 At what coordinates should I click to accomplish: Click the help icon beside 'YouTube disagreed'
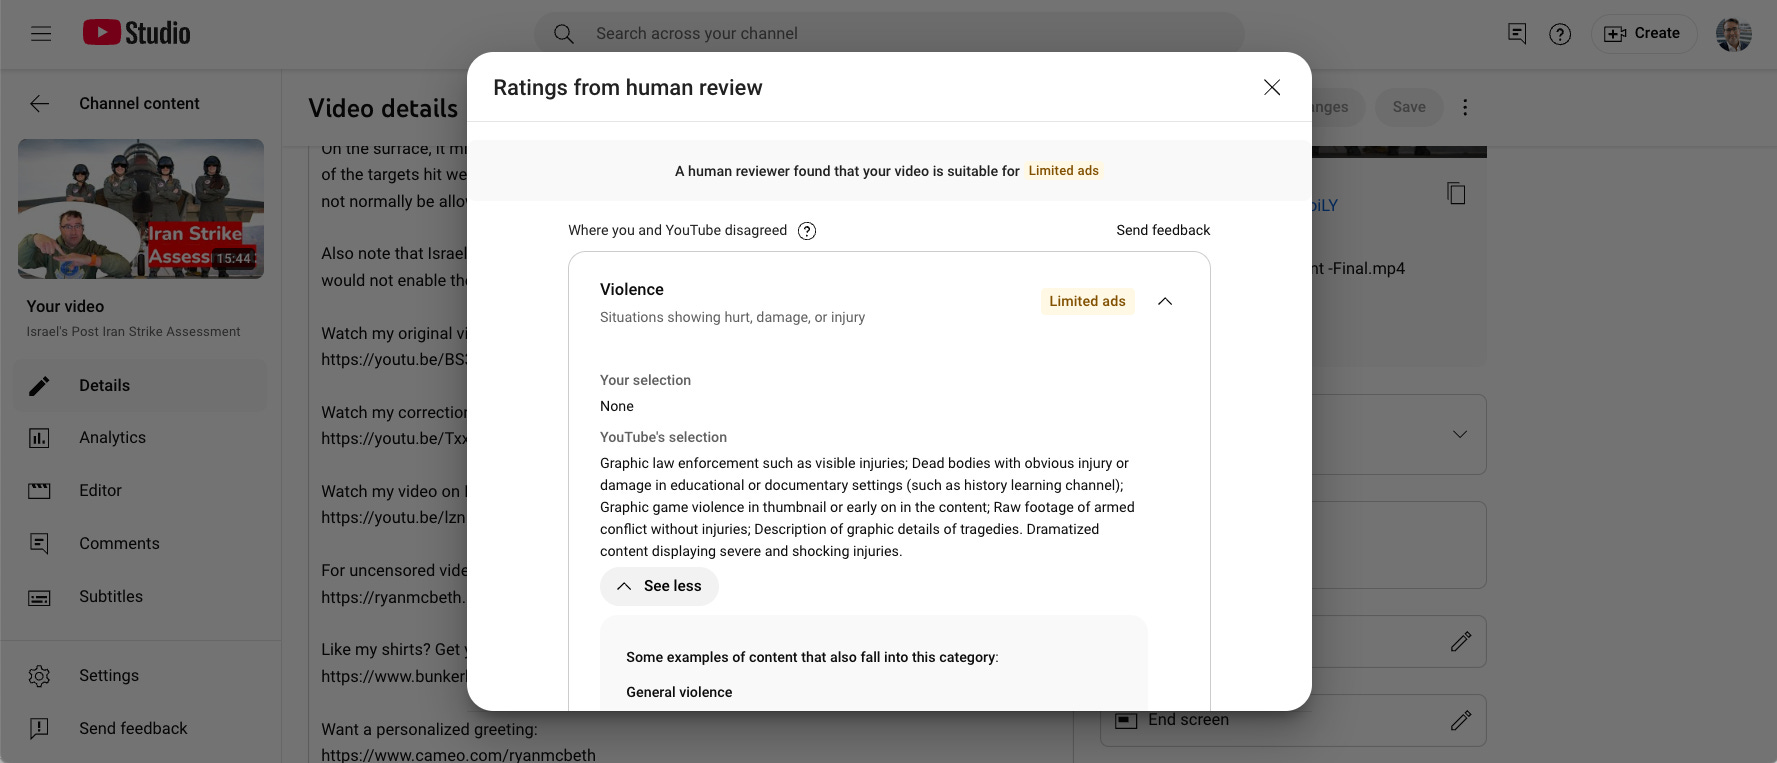pos(807,231)
